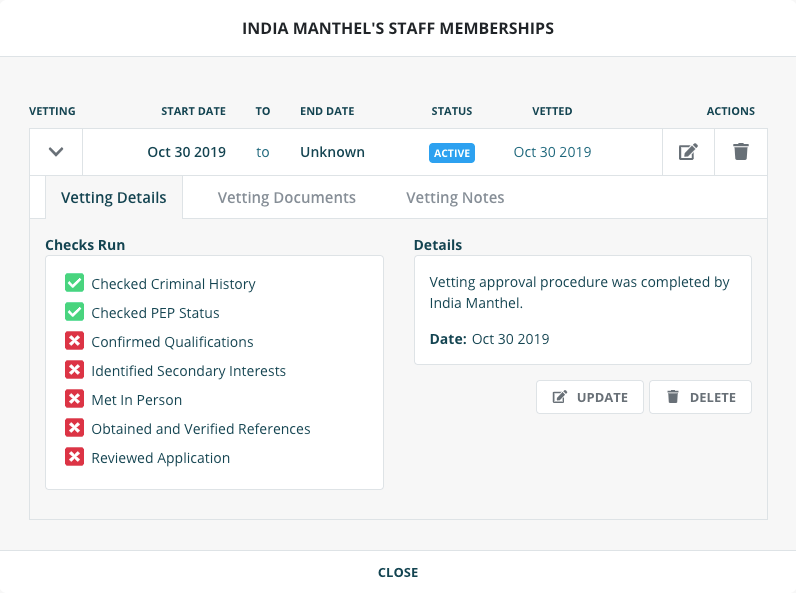
Task: Click the Obtained and Verified References cross icon
Action: pyautogui.click(x=74, y=429)
